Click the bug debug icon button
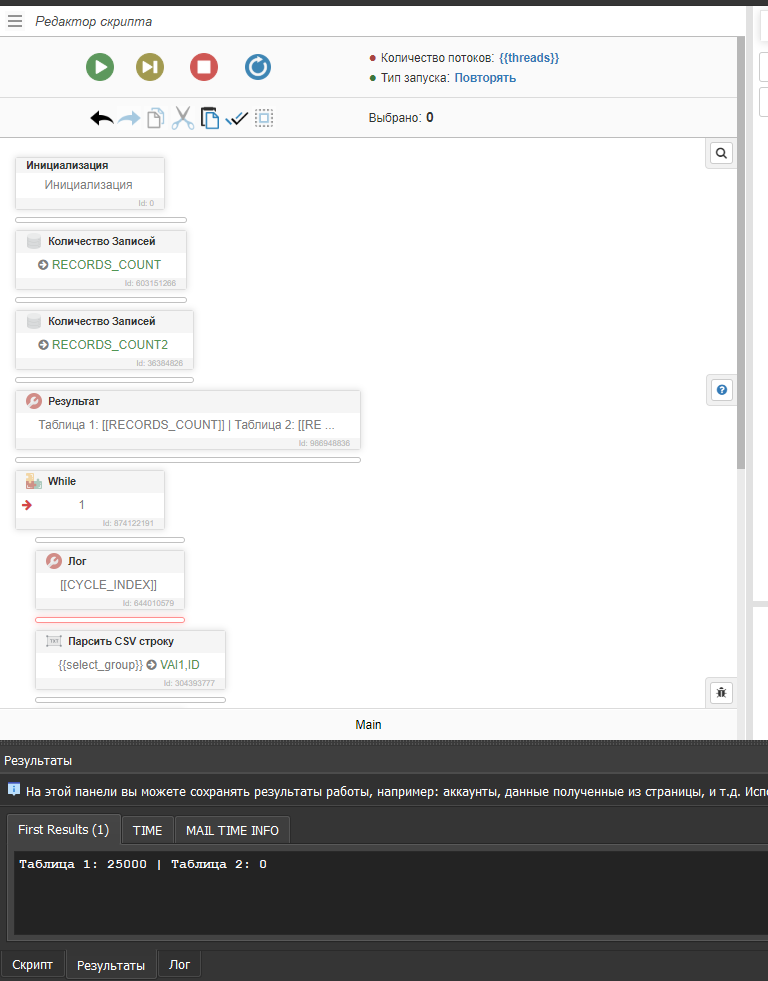Screen dimensions: 768x981 pos(722,692)
